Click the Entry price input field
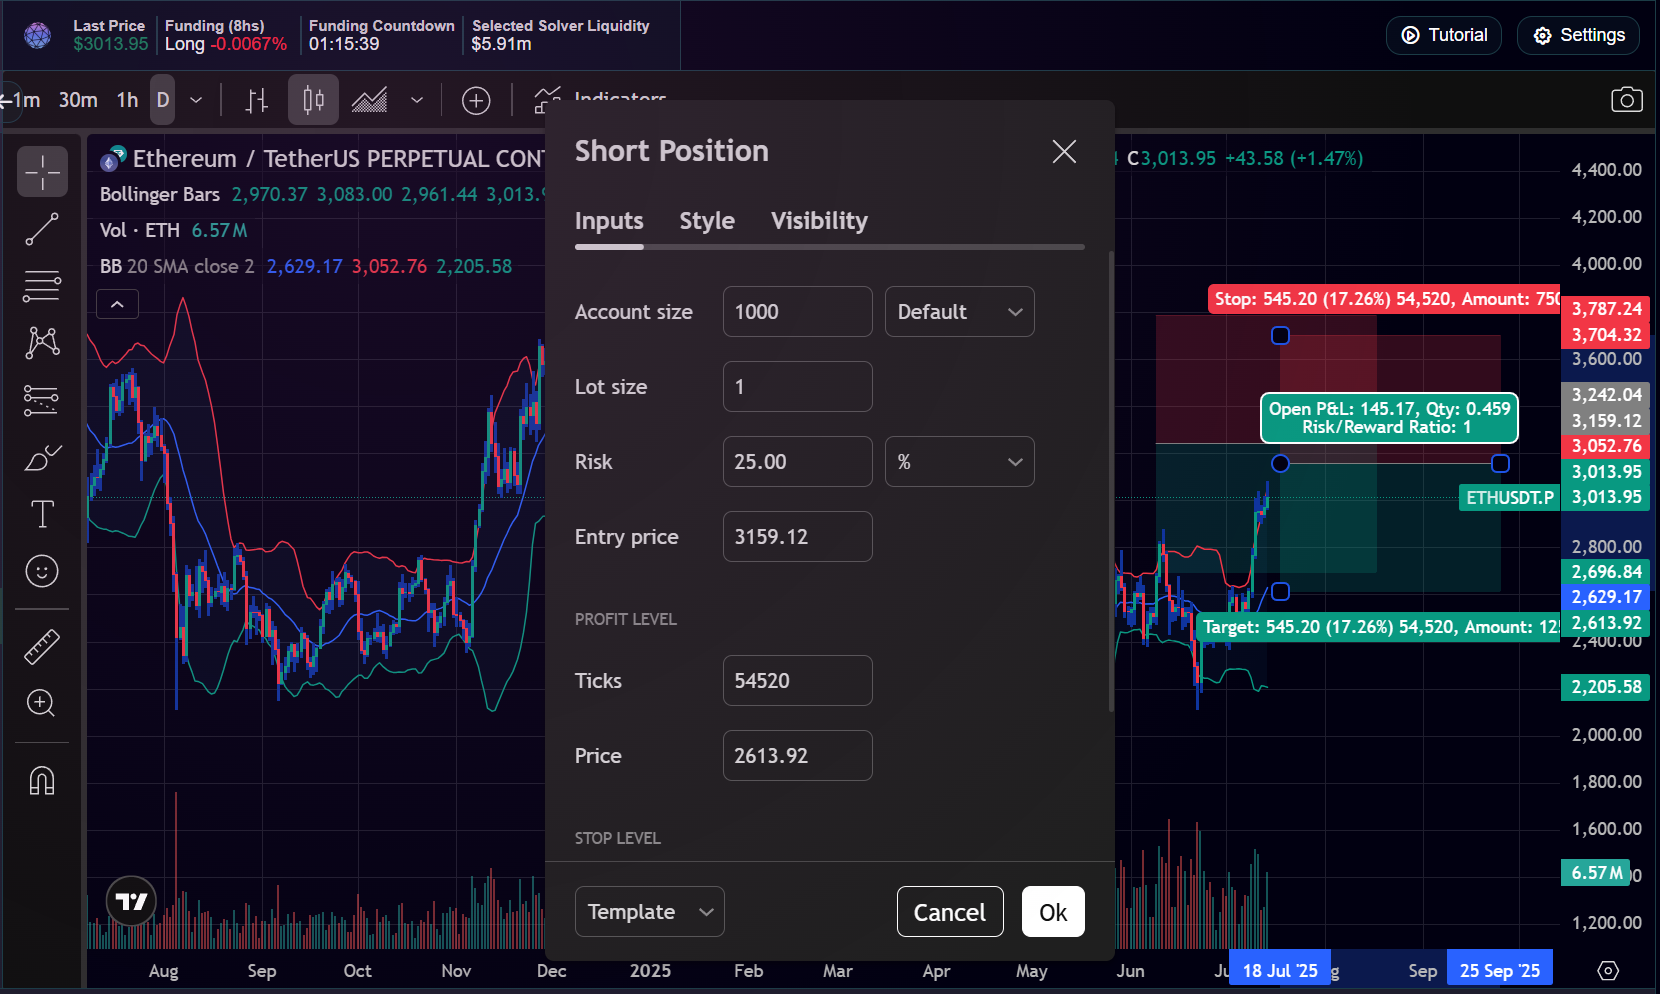This screenshot has width=1660, height=994. point(797,537)
